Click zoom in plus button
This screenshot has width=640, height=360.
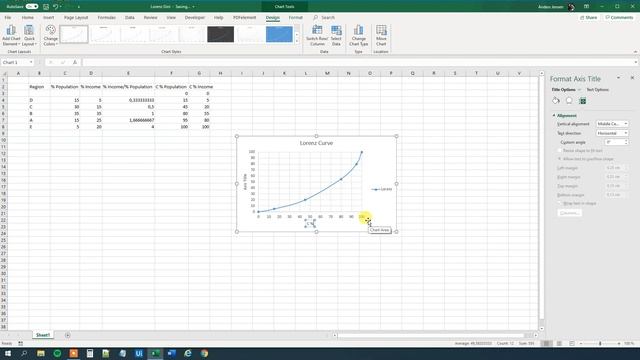point(619,344)
